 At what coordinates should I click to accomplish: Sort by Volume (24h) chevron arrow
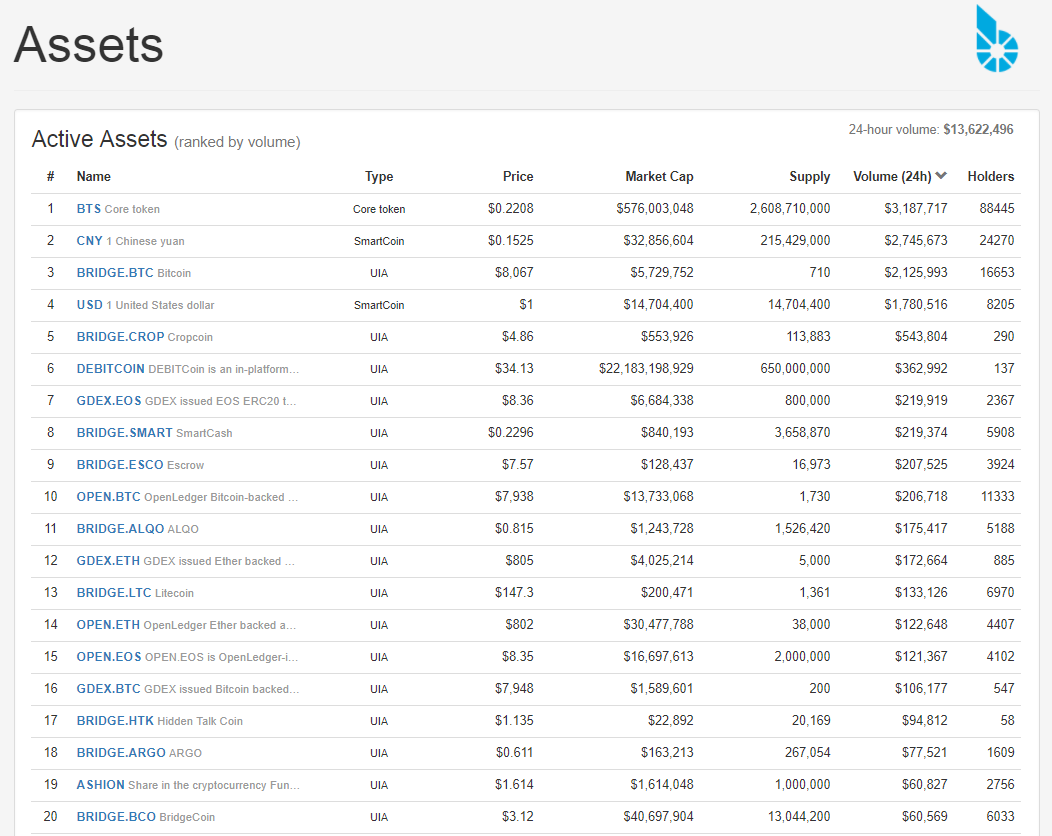[x=941, y=176]
